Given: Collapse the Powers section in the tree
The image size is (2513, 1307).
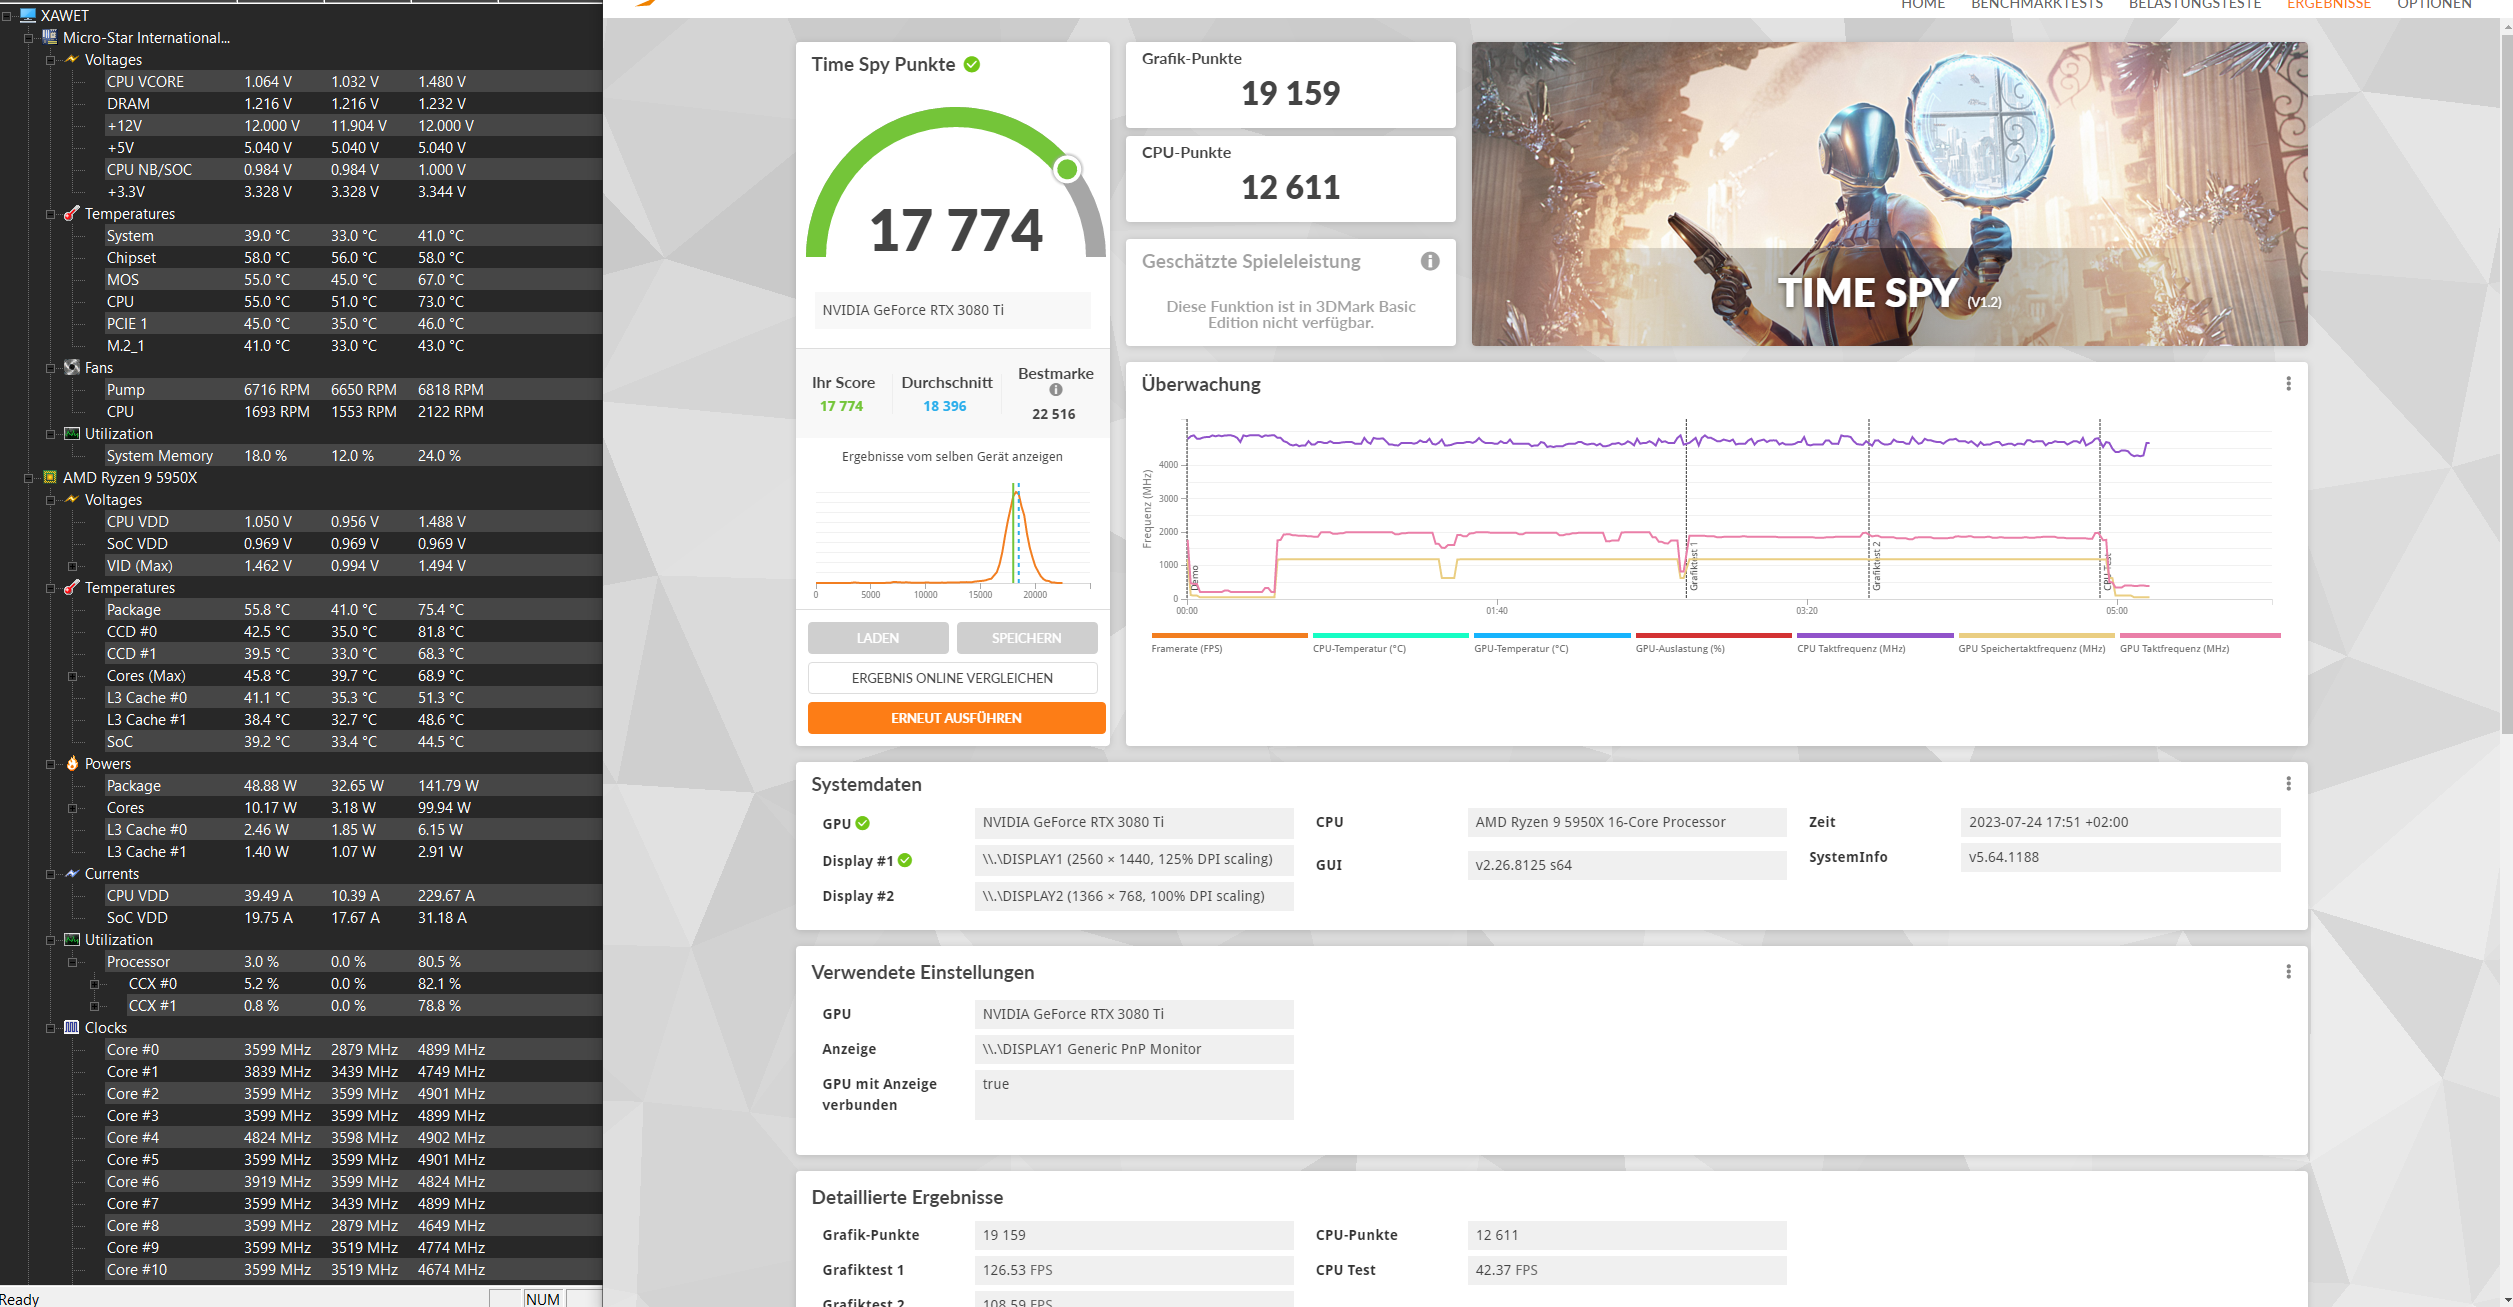Looking at the screenshot, I should pyautogui.click(x=51, y=764).
